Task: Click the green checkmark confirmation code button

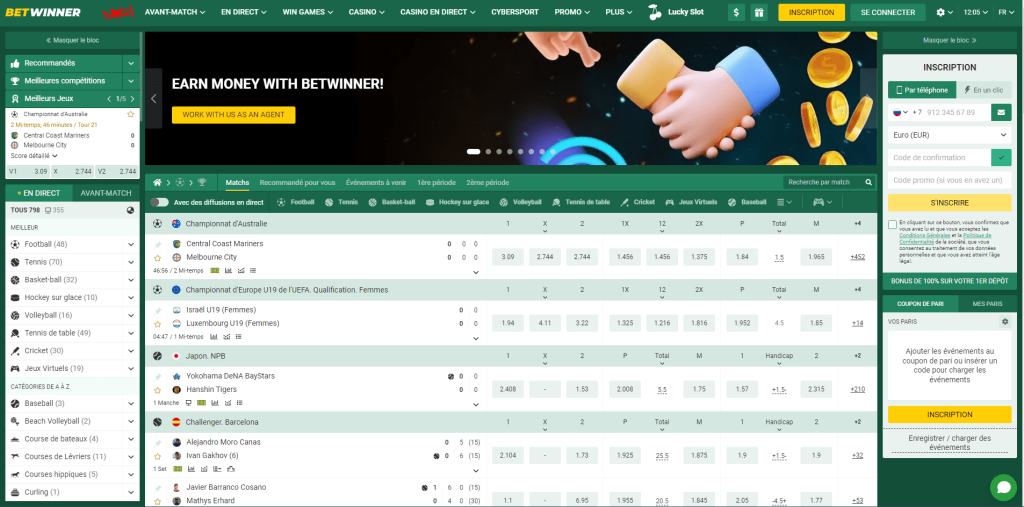Action: [x=1001, y=157]
